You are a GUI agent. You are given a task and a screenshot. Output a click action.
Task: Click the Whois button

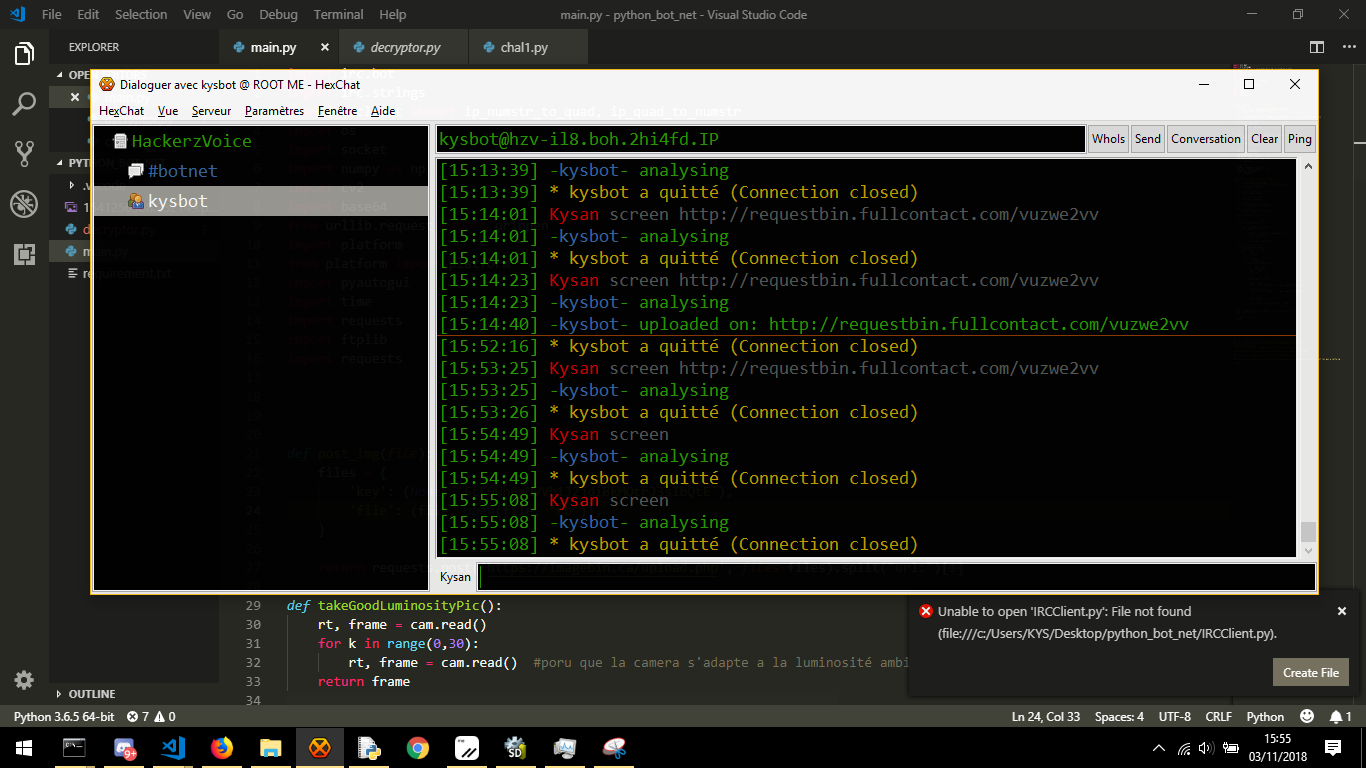coord(1108,139)
